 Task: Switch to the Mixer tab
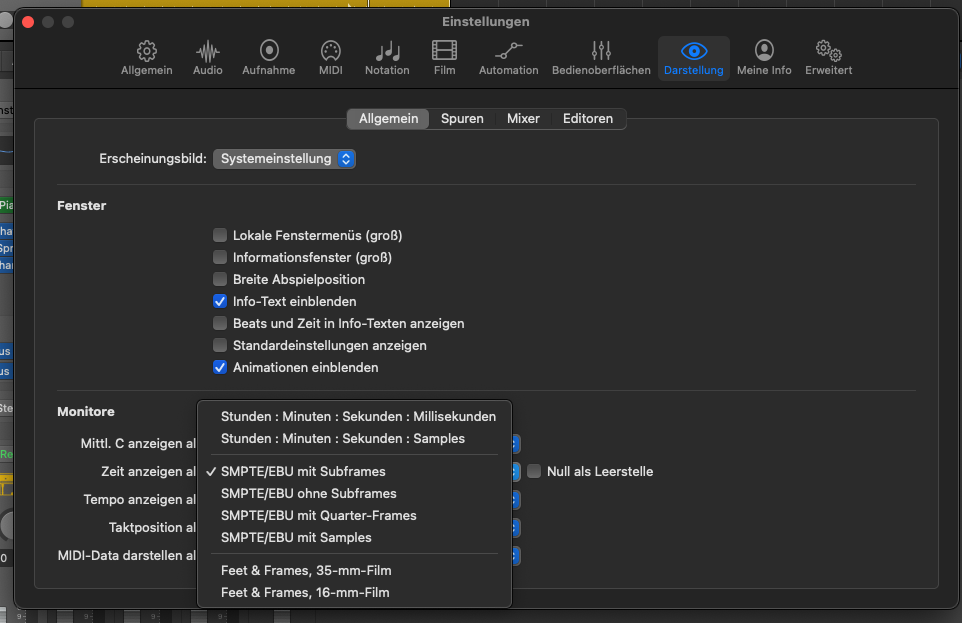click(x=523, y=119)
